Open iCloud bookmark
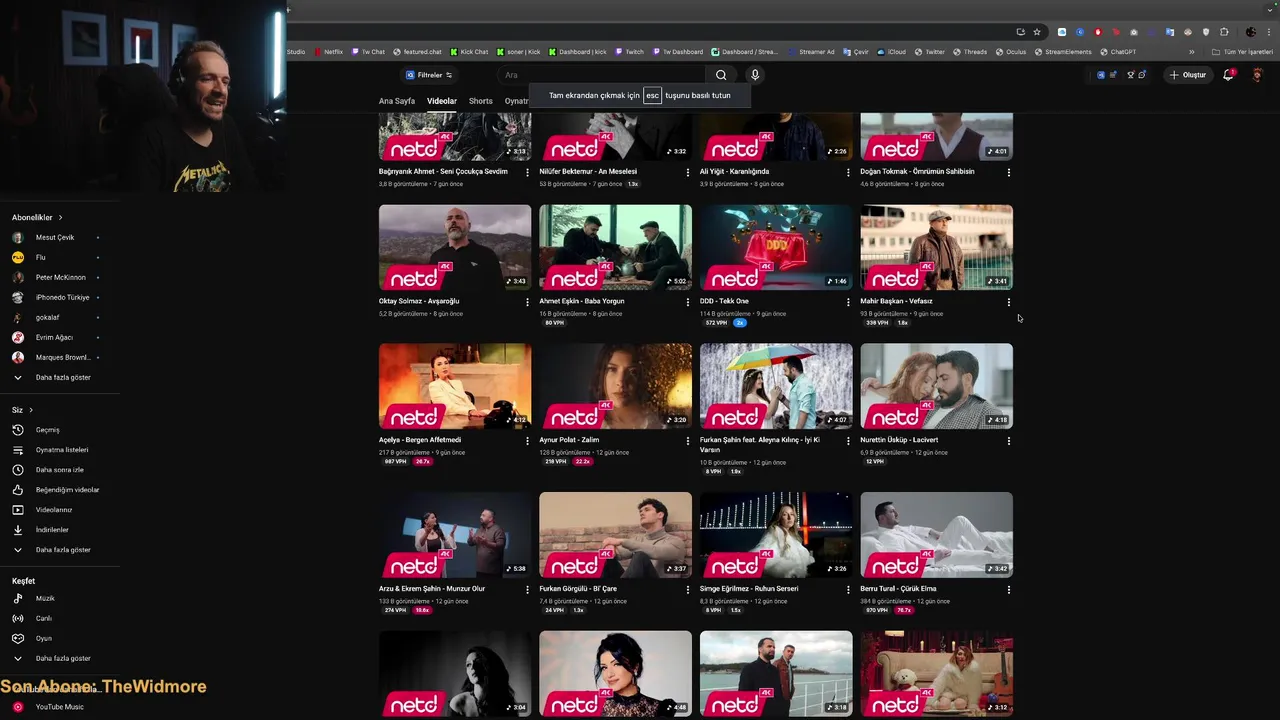This screenshot has width=1280, height=720. [x=893, y=52]
